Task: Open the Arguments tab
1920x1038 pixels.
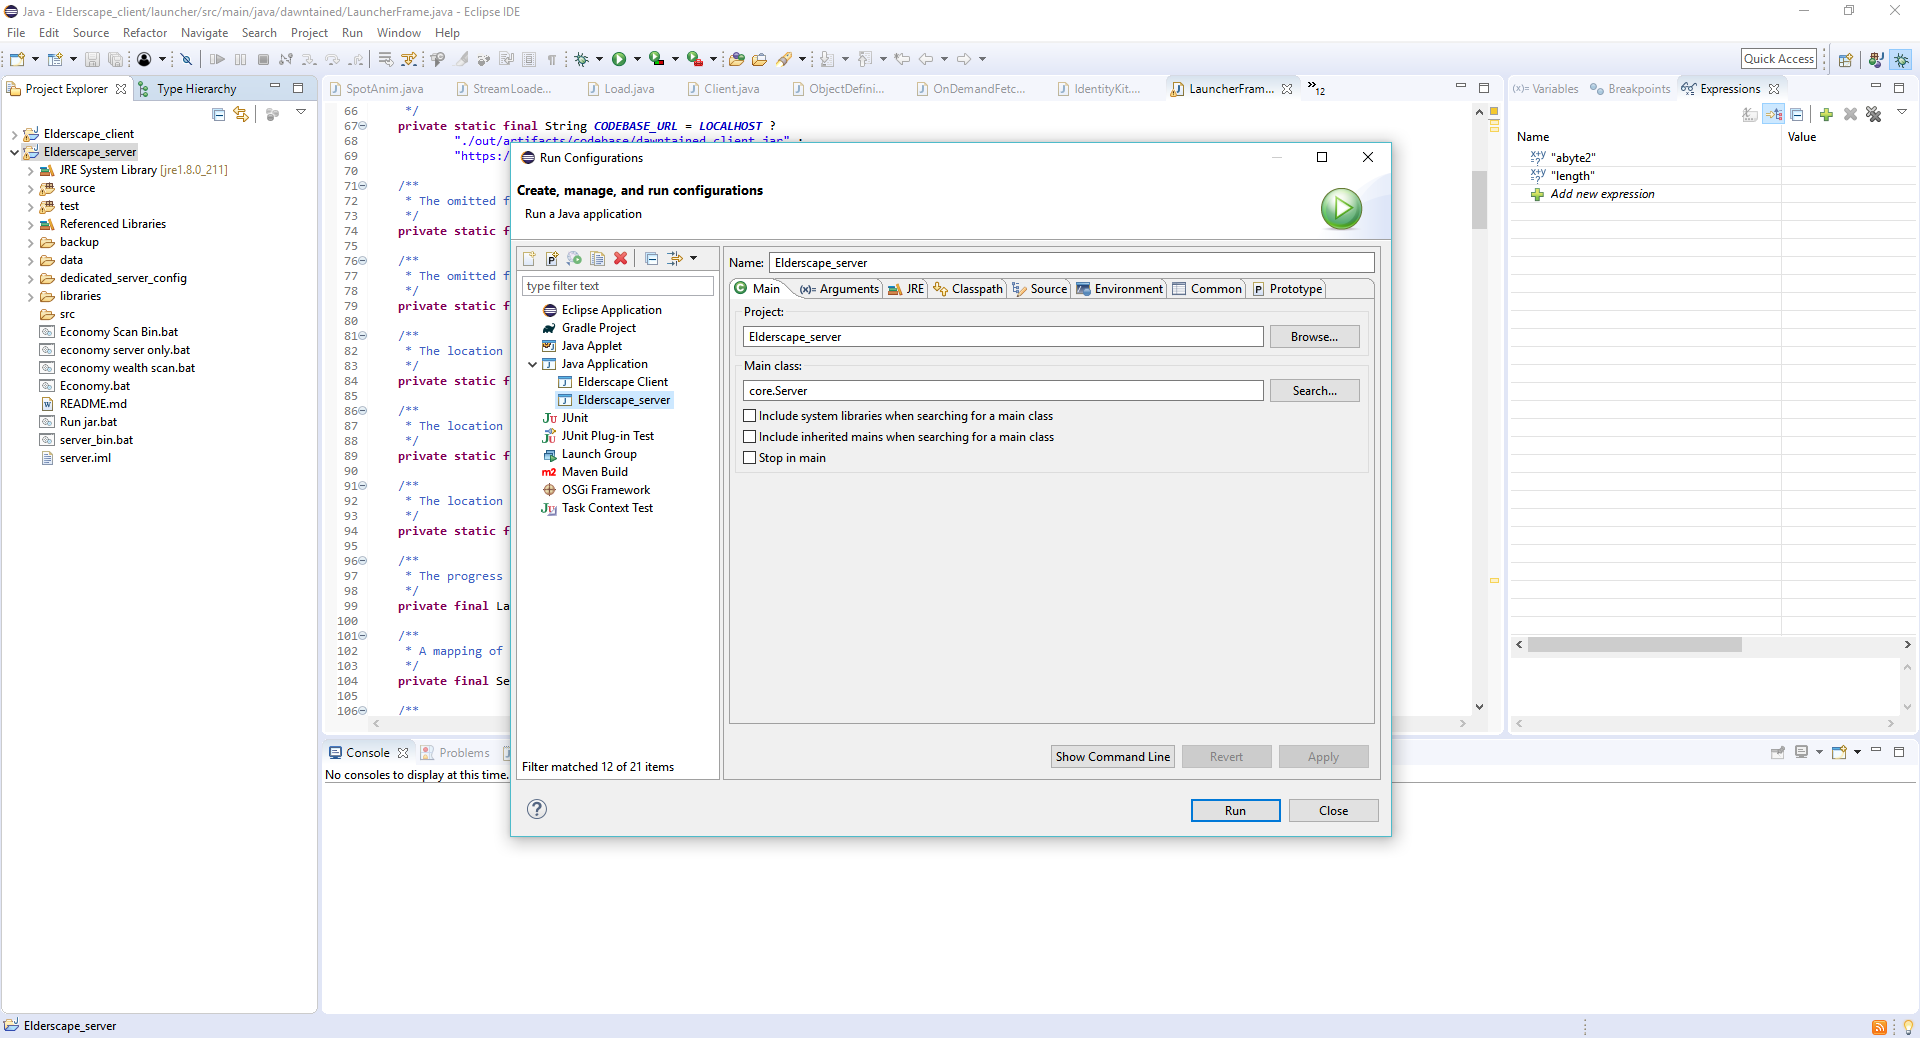Action: point(839,289)
